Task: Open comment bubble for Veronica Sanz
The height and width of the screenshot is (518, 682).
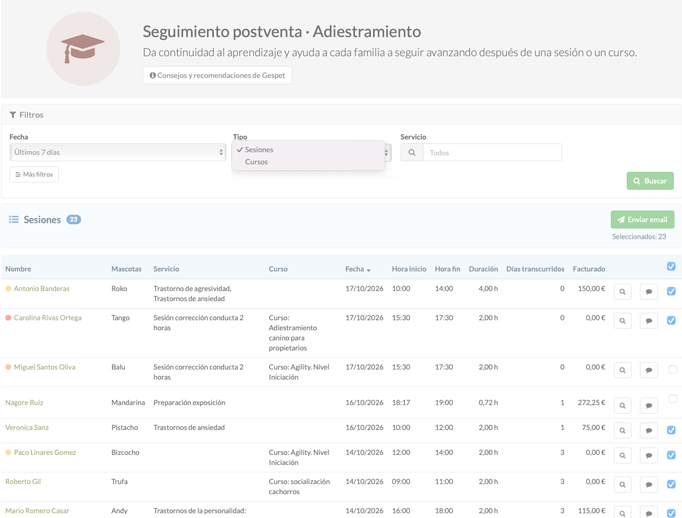Action: (x=649, y=431)
